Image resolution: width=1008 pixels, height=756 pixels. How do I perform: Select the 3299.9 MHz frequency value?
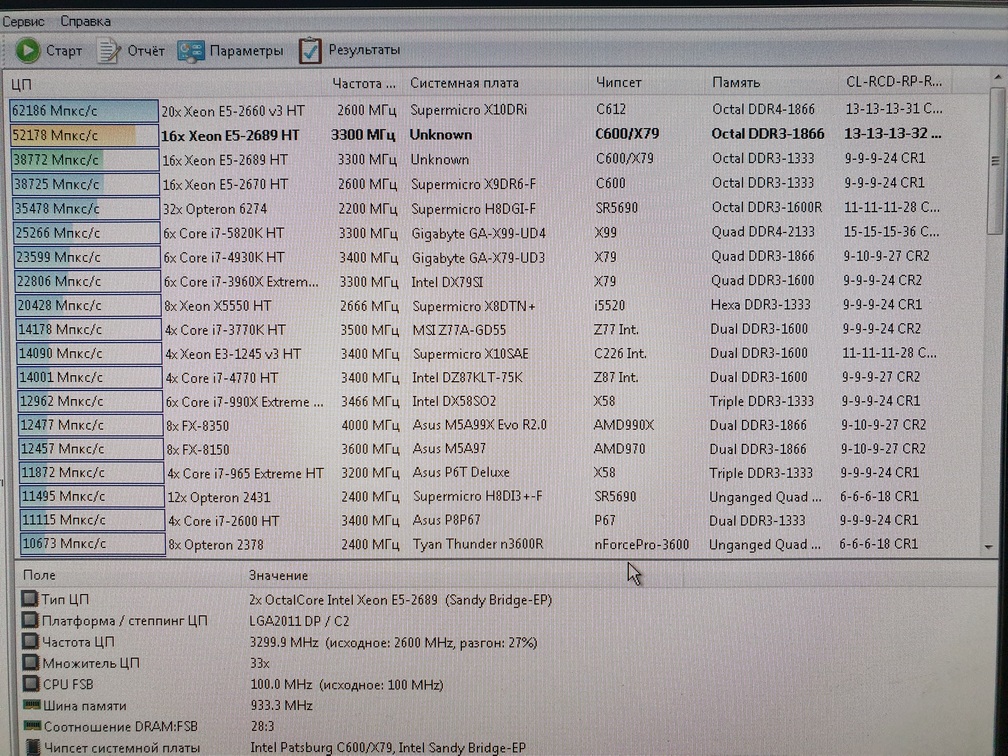coord(393,643)
